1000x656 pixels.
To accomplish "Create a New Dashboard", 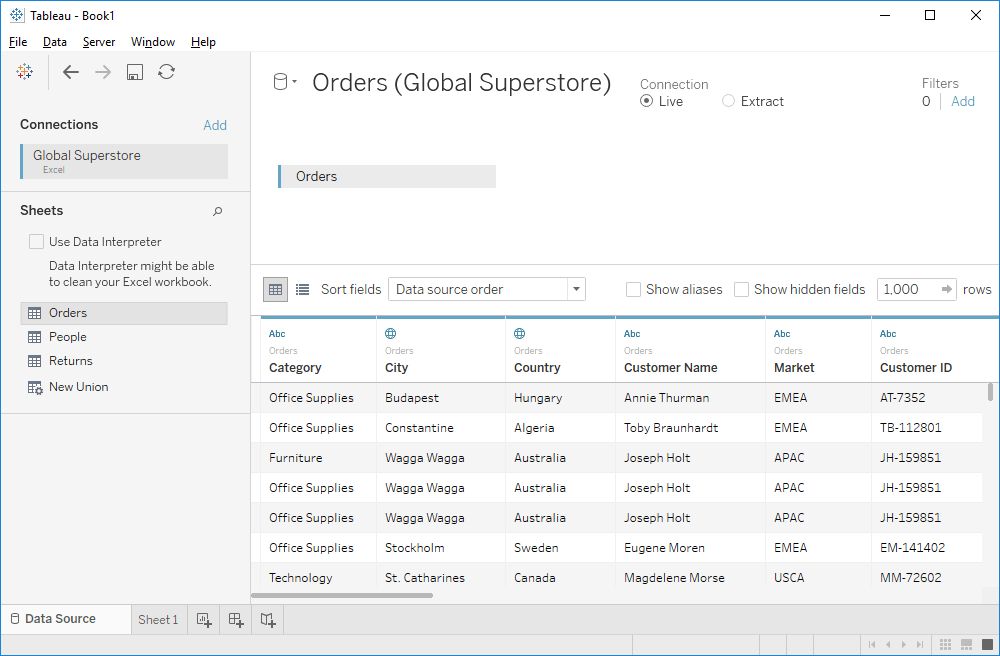I will pos(235,620).
